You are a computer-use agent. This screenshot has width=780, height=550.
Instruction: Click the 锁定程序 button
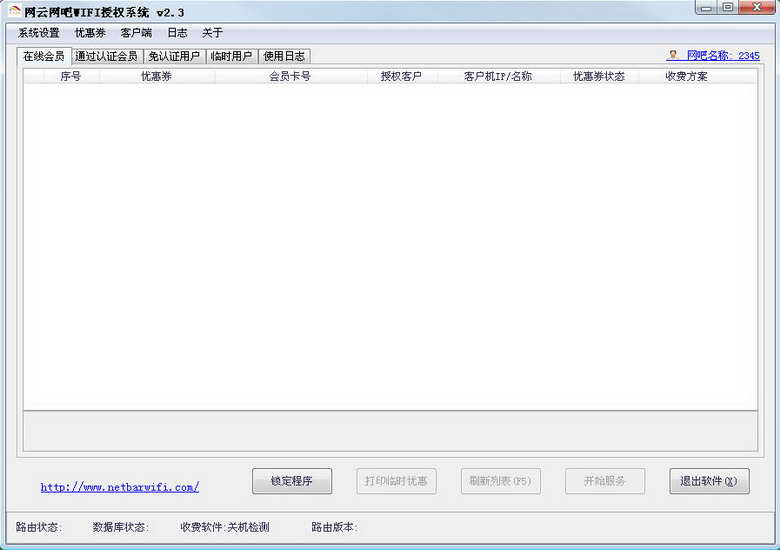click(292, 481)
